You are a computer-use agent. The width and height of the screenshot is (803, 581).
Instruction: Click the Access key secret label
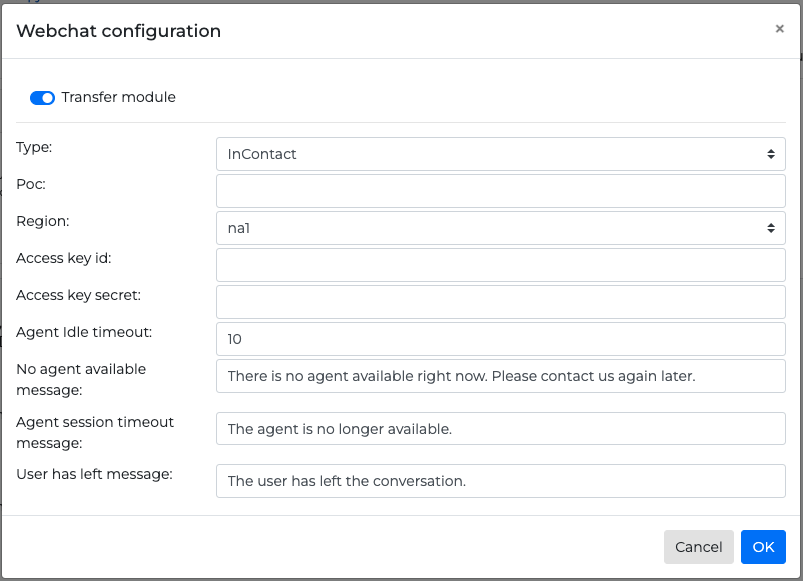click(78, 295)
